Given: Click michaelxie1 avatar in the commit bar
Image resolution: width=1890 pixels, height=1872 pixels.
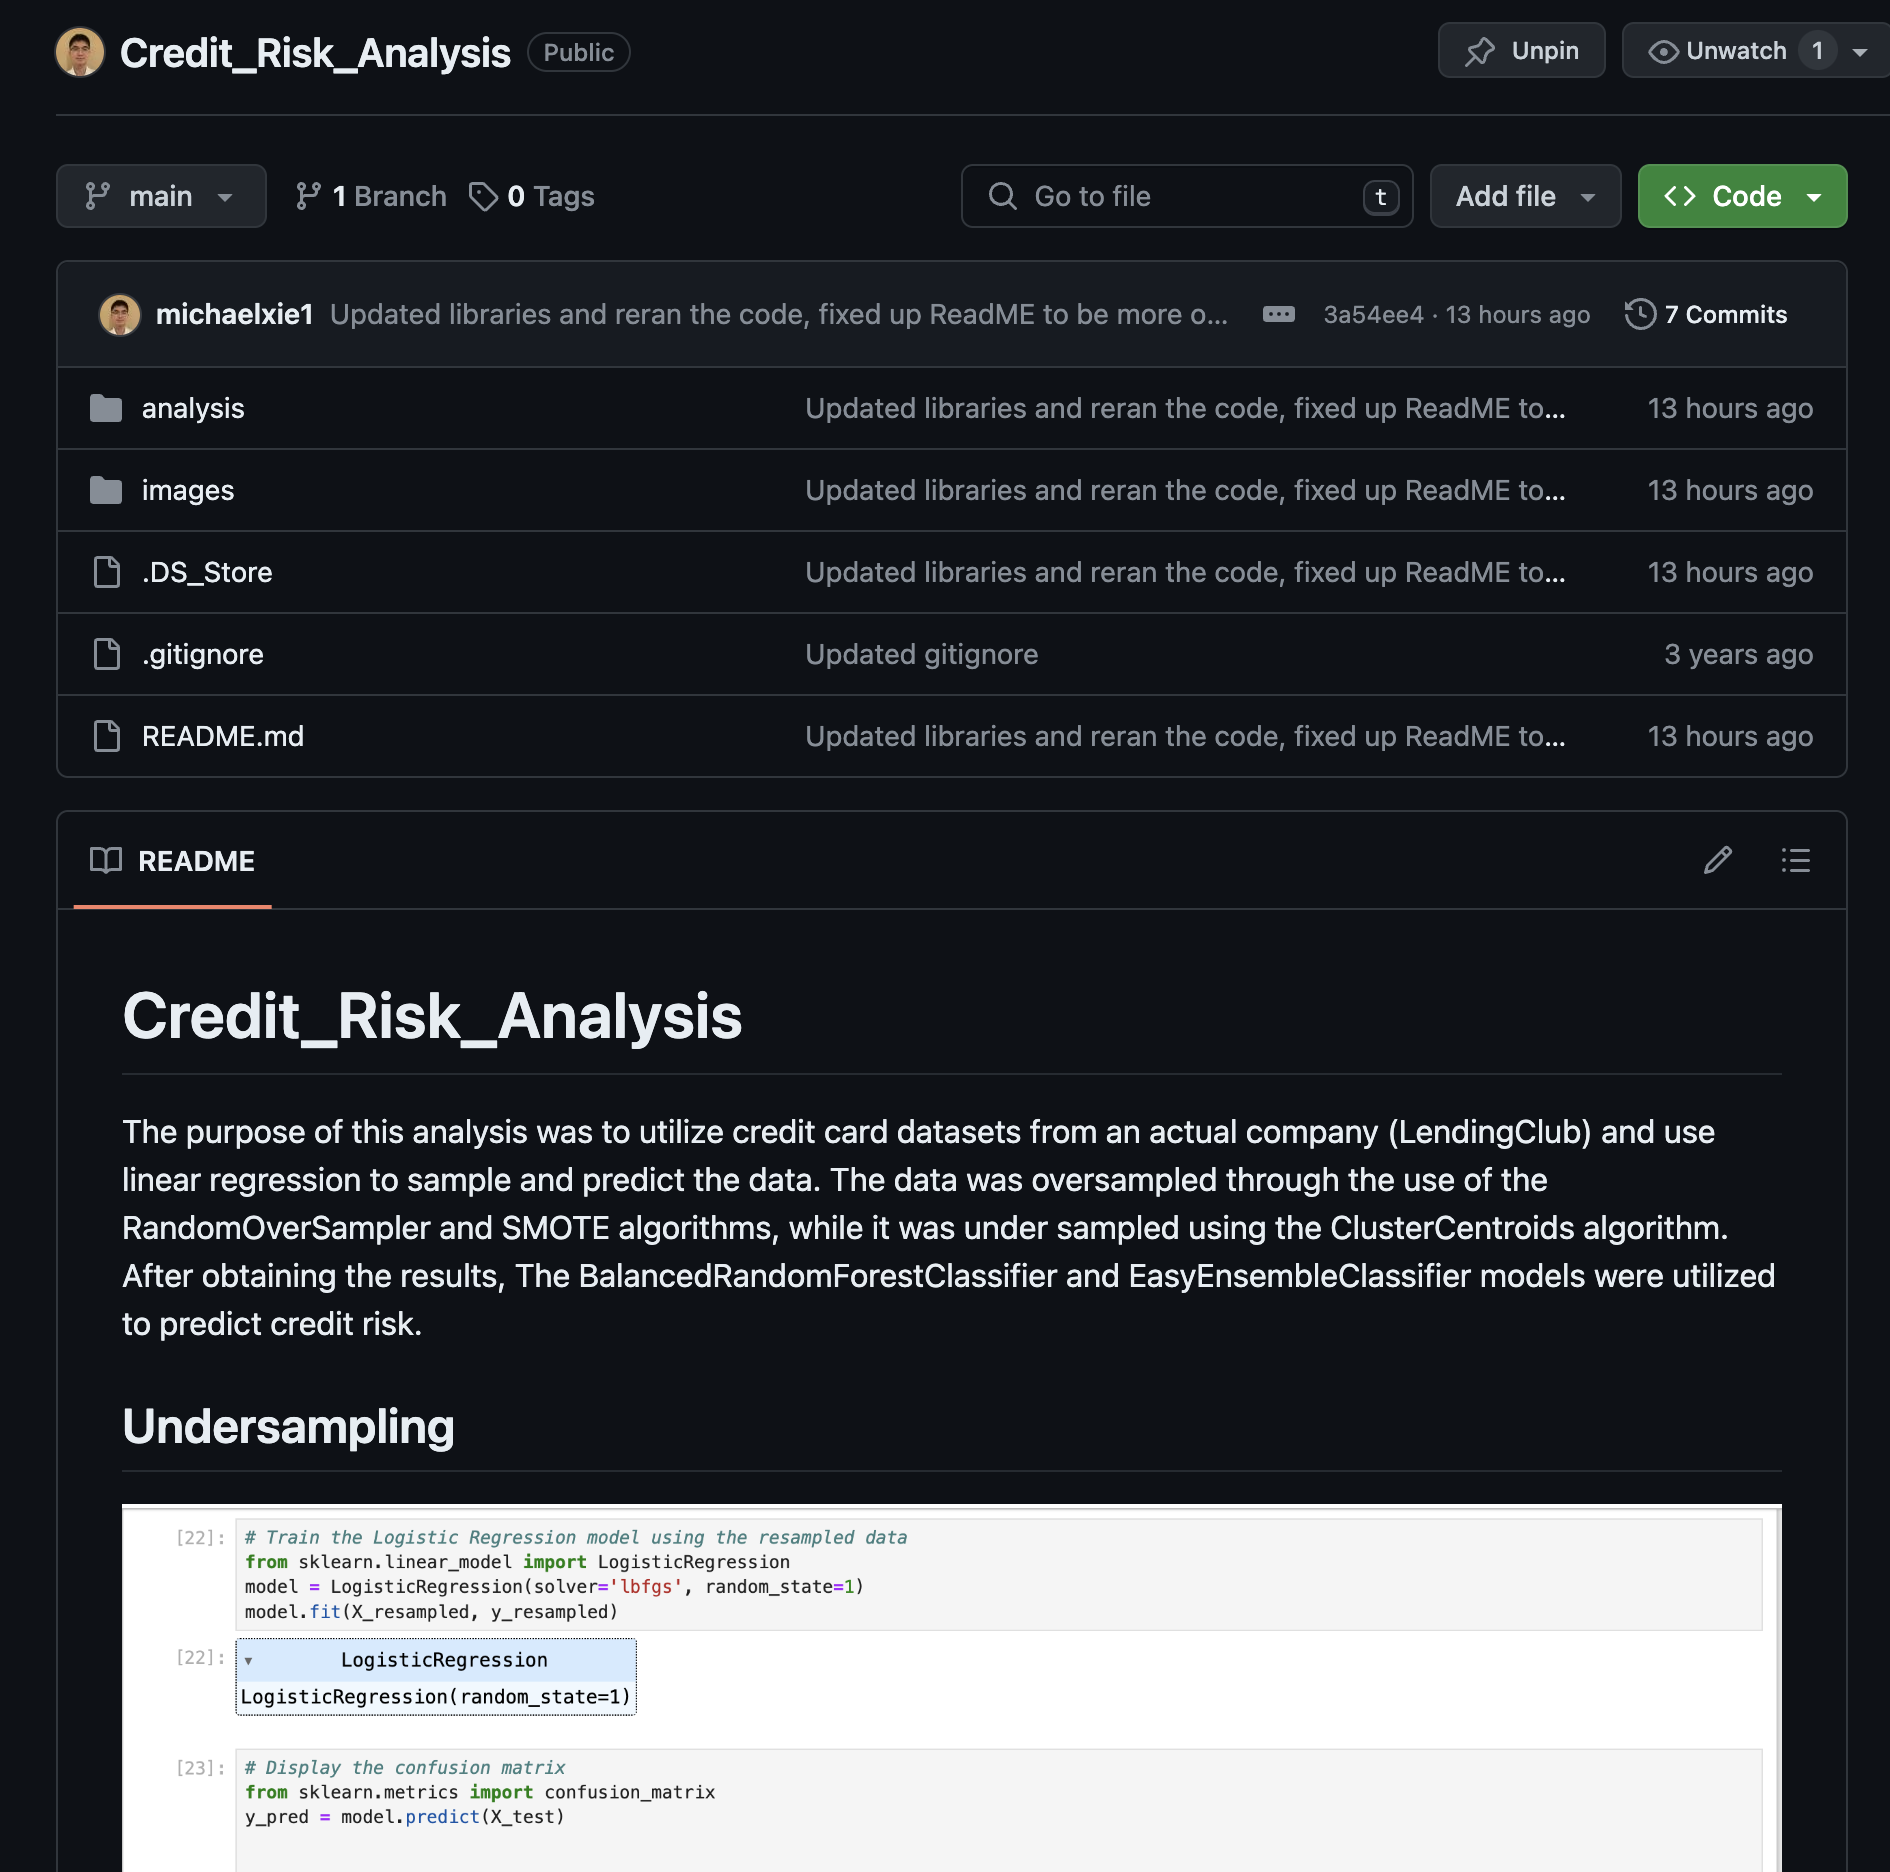Looking at the screenshot, I should (120, 315).
